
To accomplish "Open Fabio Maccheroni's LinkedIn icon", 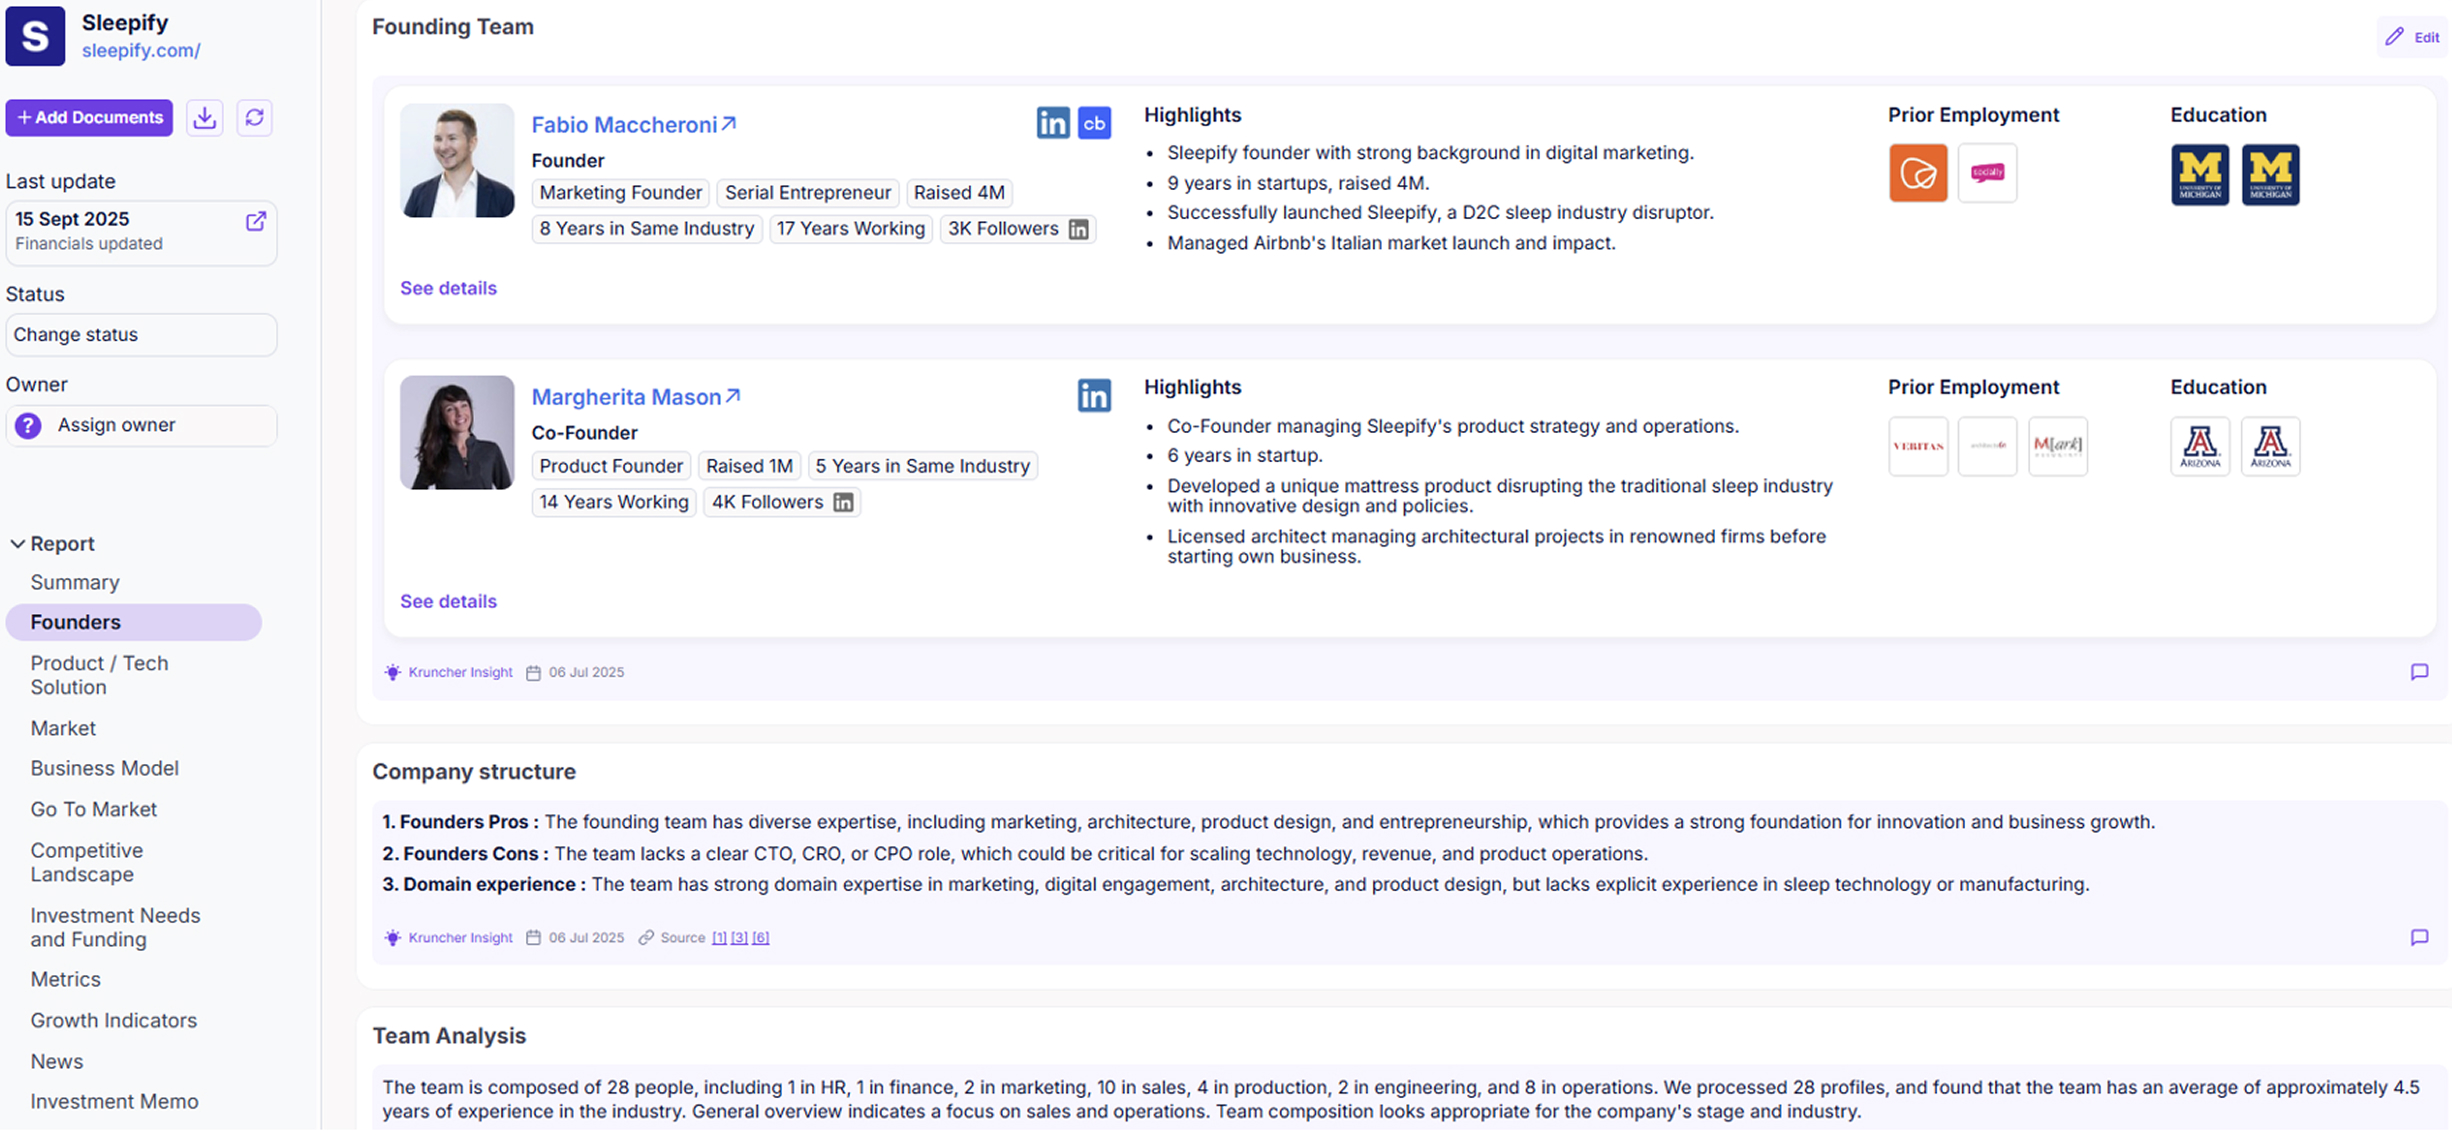I will 1052,123.
